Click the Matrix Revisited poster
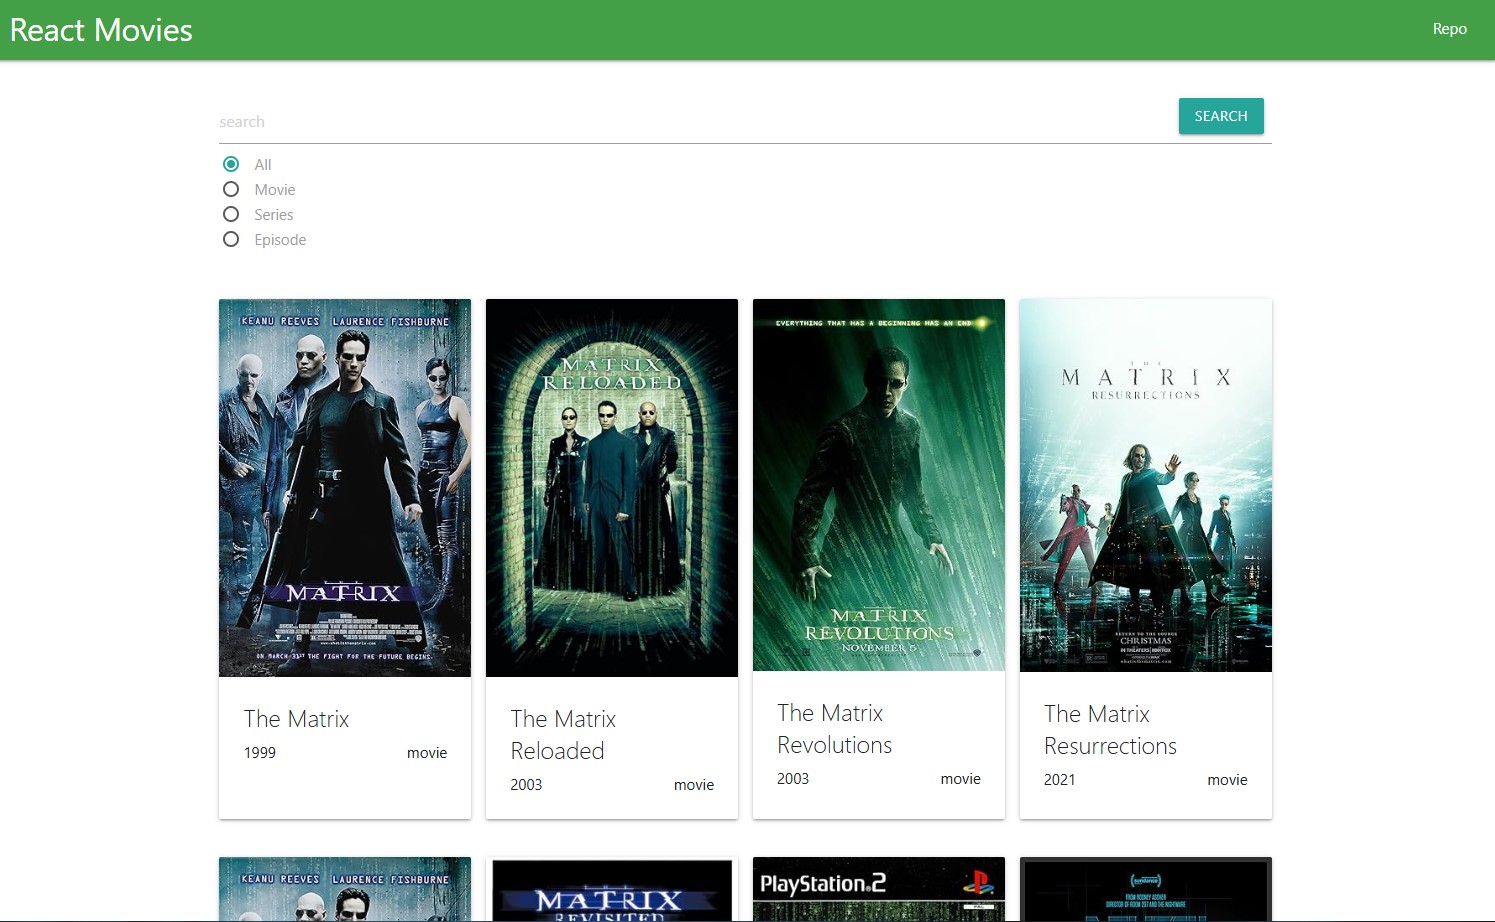The image size is (1495, 922). (612, 889)
